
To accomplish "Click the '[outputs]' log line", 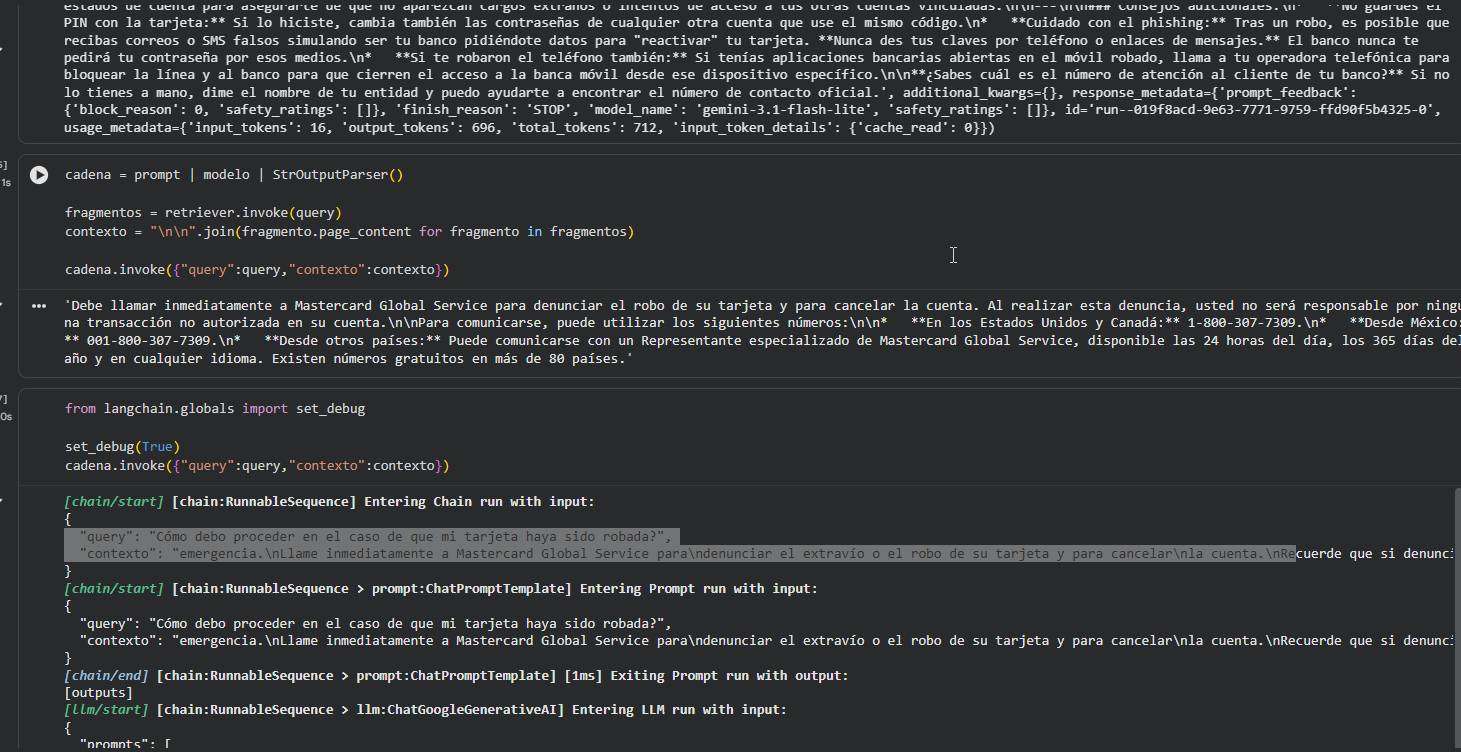I will pos(98,693).
